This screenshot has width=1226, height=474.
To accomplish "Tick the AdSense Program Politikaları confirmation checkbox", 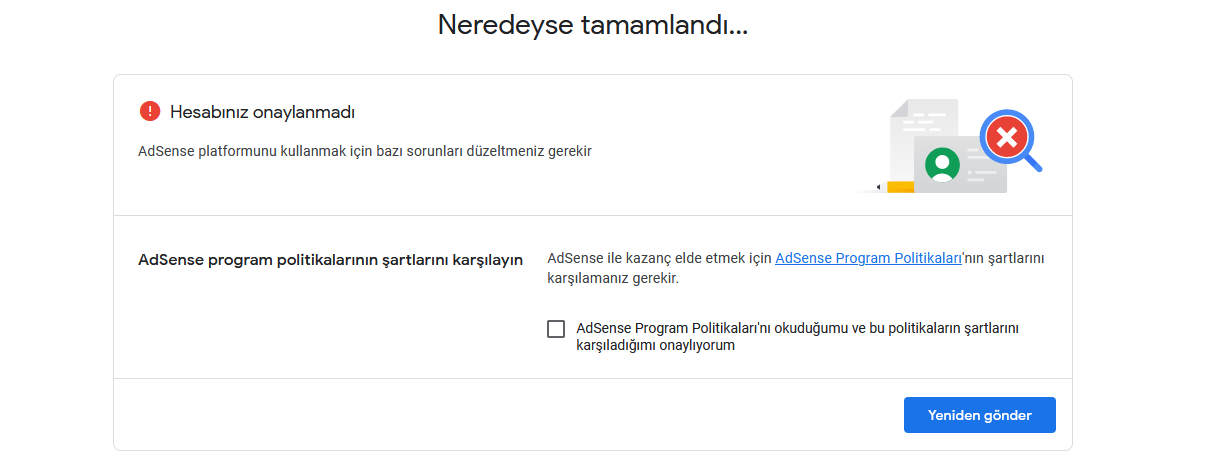I will 556,329.
